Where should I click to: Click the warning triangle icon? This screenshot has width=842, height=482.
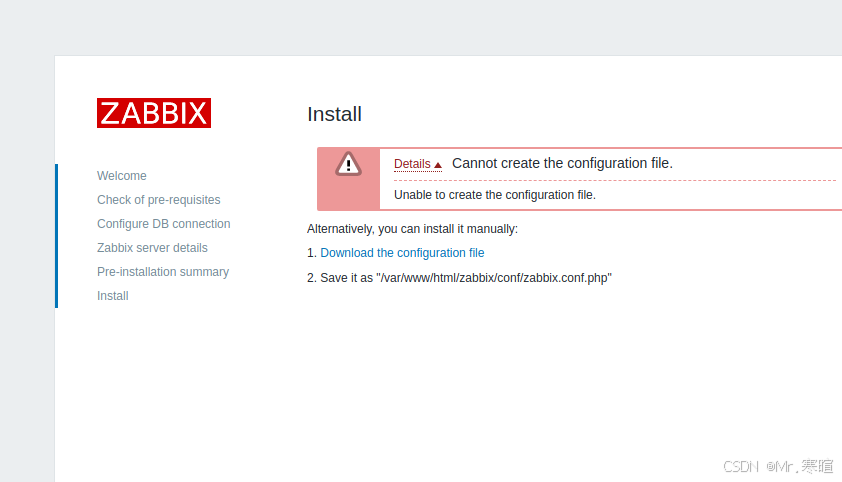[x=348, y=164]
